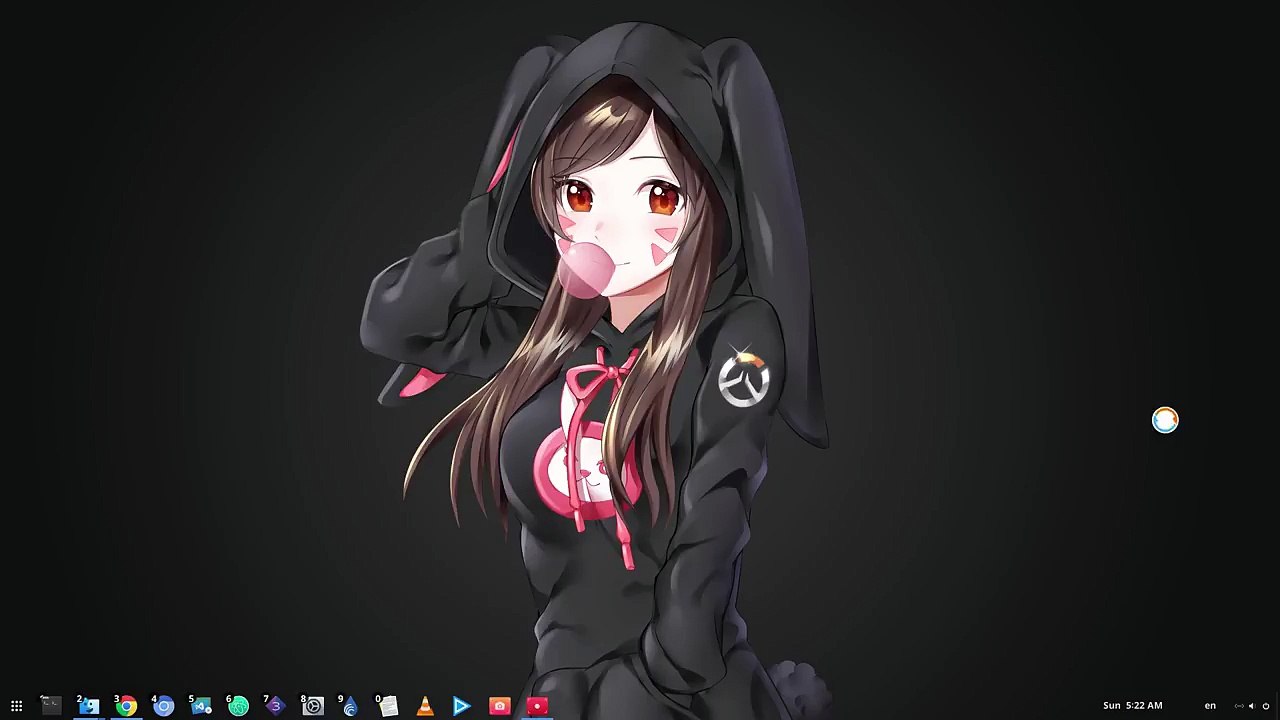Open the system settings gear app
This screenshot has height=720, width=1280.
coord(313,706)
